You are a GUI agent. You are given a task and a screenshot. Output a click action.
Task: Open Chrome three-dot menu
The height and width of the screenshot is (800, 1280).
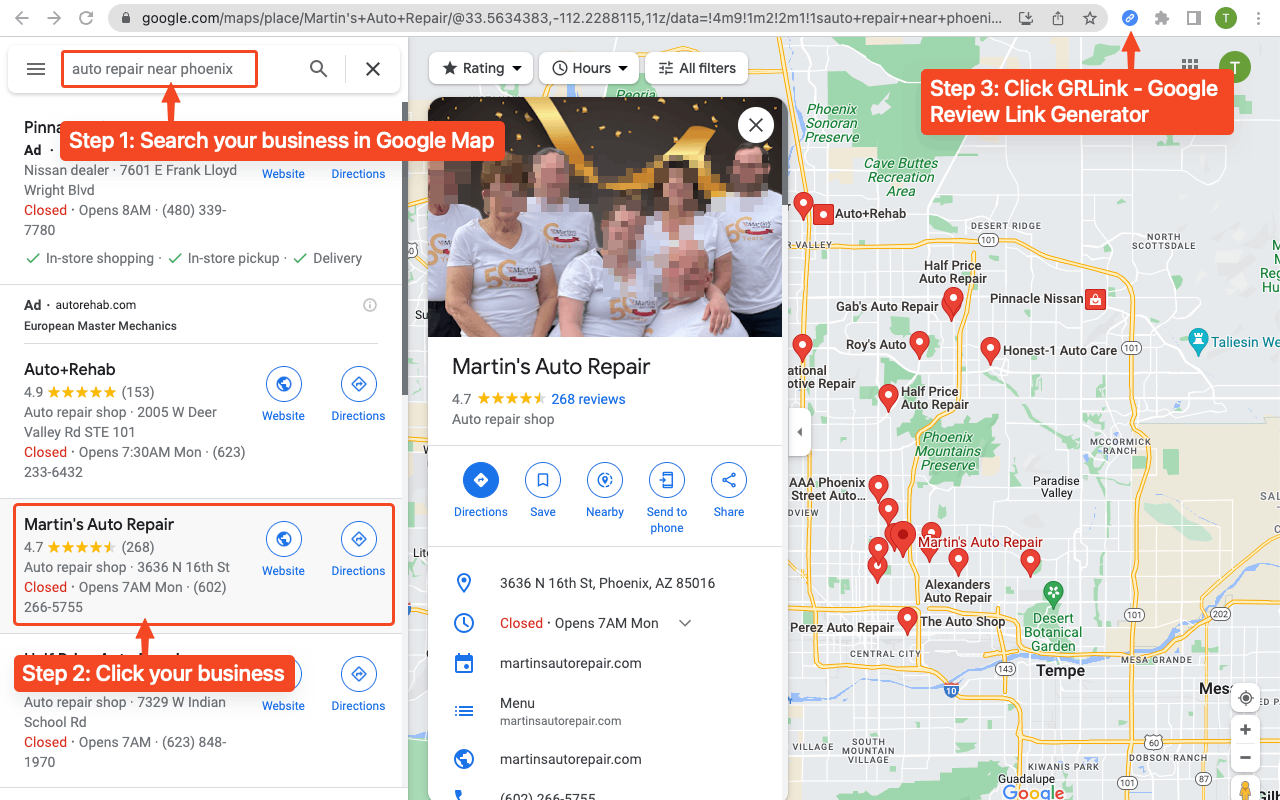pyautogui.click(x=1258, y=18)
